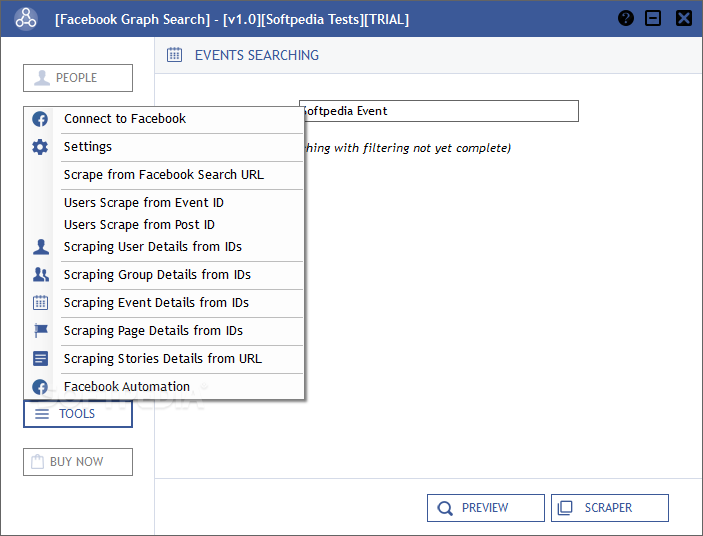The width and height of the screenshot is (703, 536).
Task: Click the calendar icon beside Scraping Event Details
Action: click(x=40, y=303)
